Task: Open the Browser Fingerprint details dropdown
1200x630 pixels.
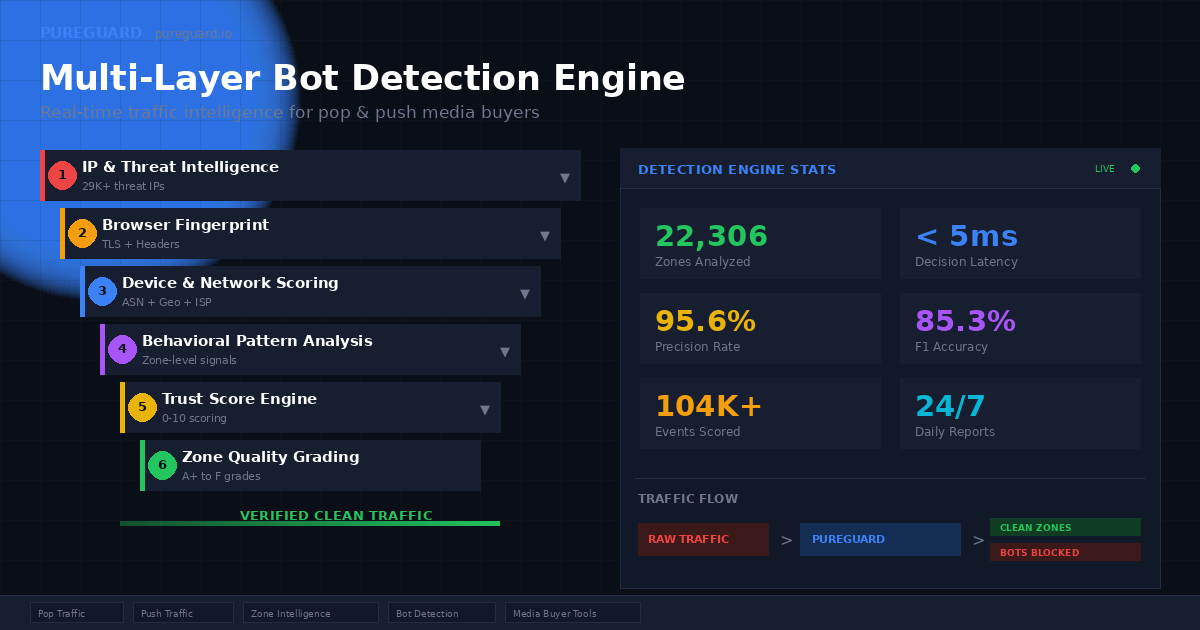Action: 545,234
